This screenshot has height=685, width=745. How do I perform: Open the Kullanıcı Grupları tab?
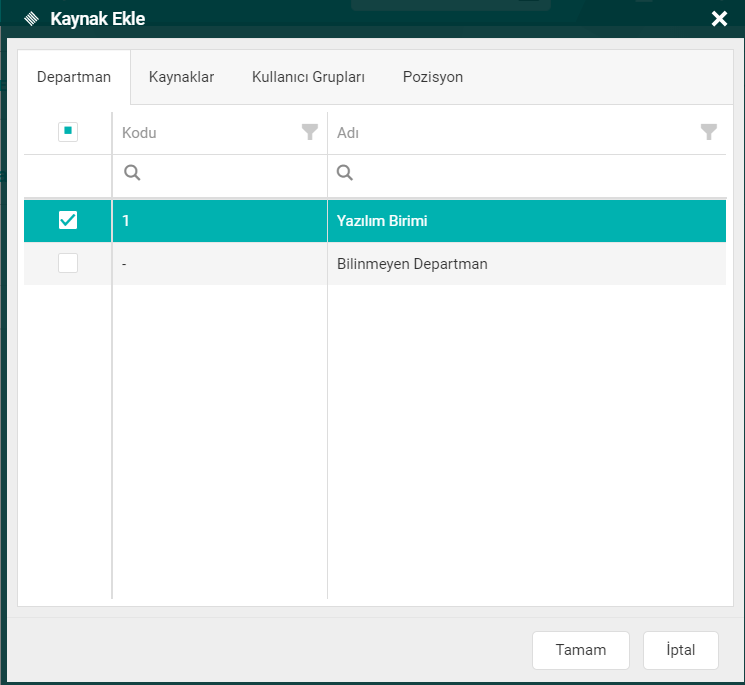[308, 77]
